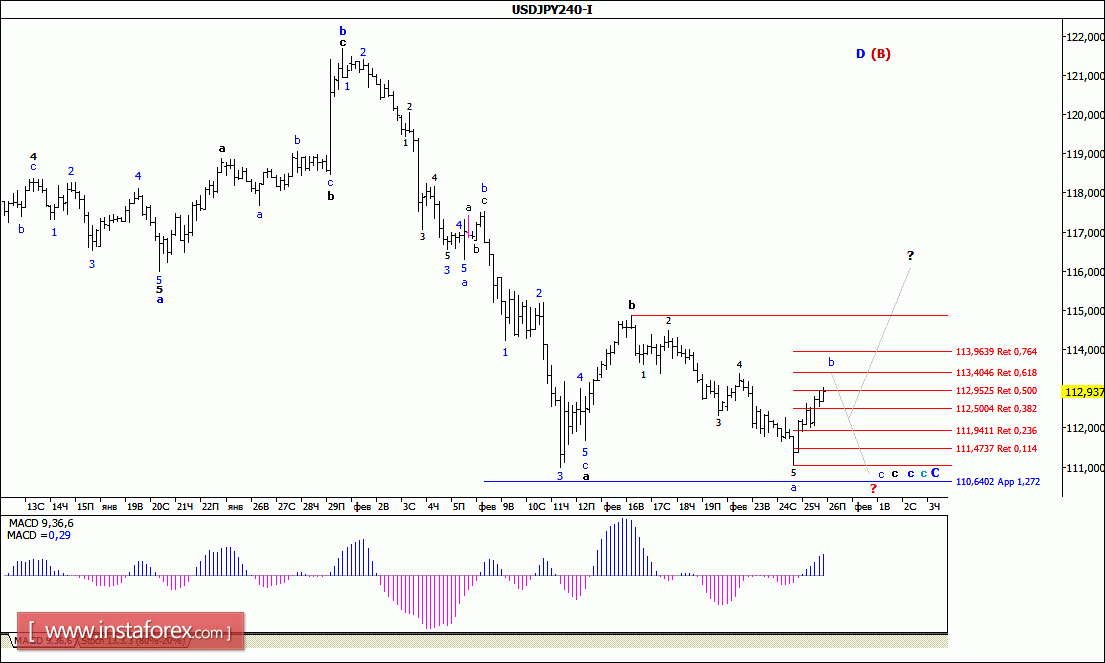Click the 20С date on time axis
This screenshot has width=1105, height=663.
click(160, 506)
